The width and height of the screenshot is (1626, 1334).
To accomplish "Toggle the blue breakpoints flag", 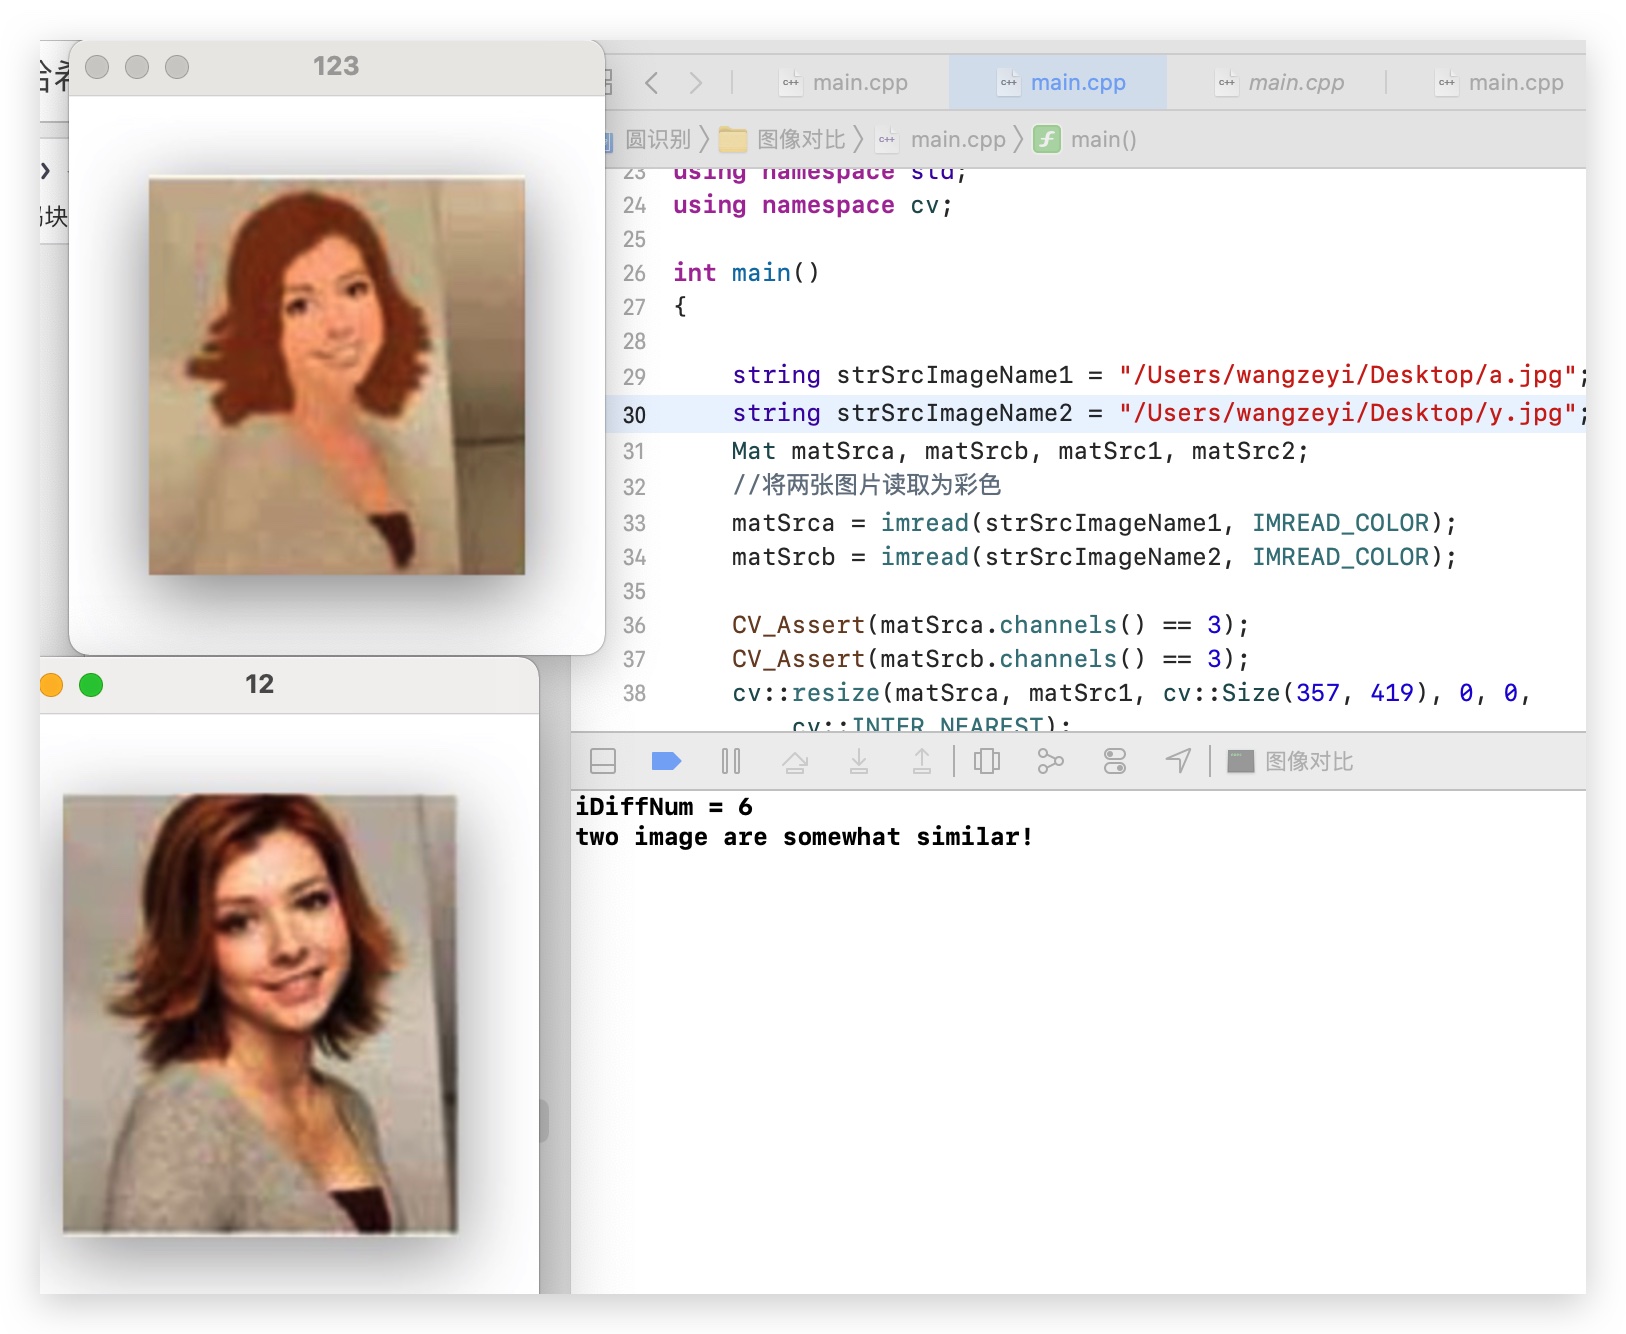I will (x=665, y=761).
